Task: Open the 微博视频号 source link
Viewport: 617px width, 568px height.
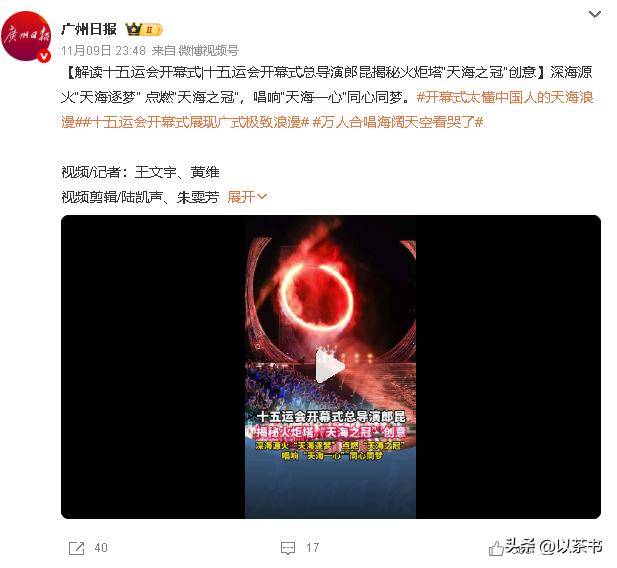Action: pos(209,50)
